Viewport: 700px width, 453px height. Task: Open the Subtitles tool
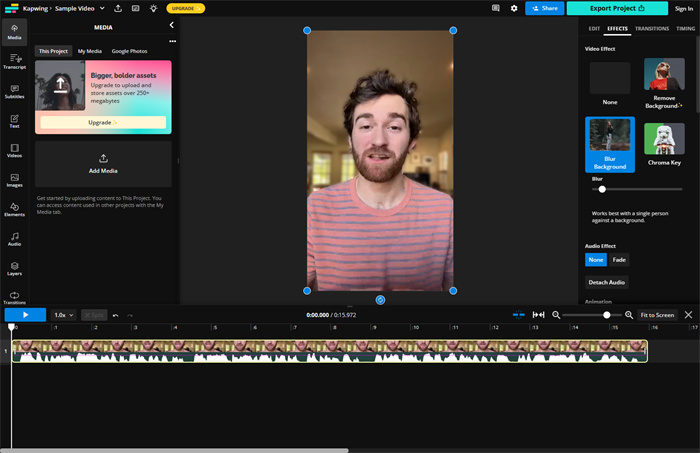coord(15,91)
